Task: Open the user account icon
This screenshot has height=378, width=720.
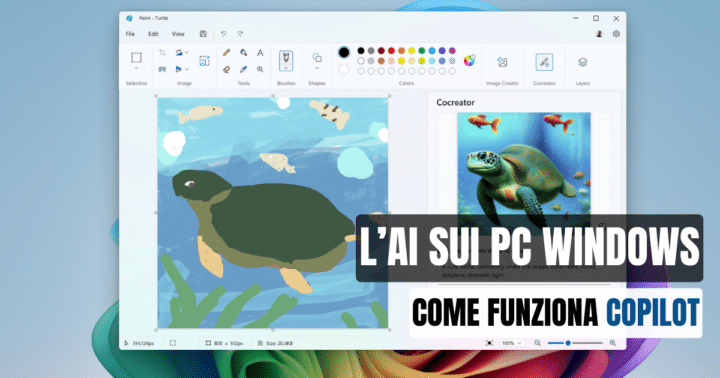Action: [x=599, y=34]
